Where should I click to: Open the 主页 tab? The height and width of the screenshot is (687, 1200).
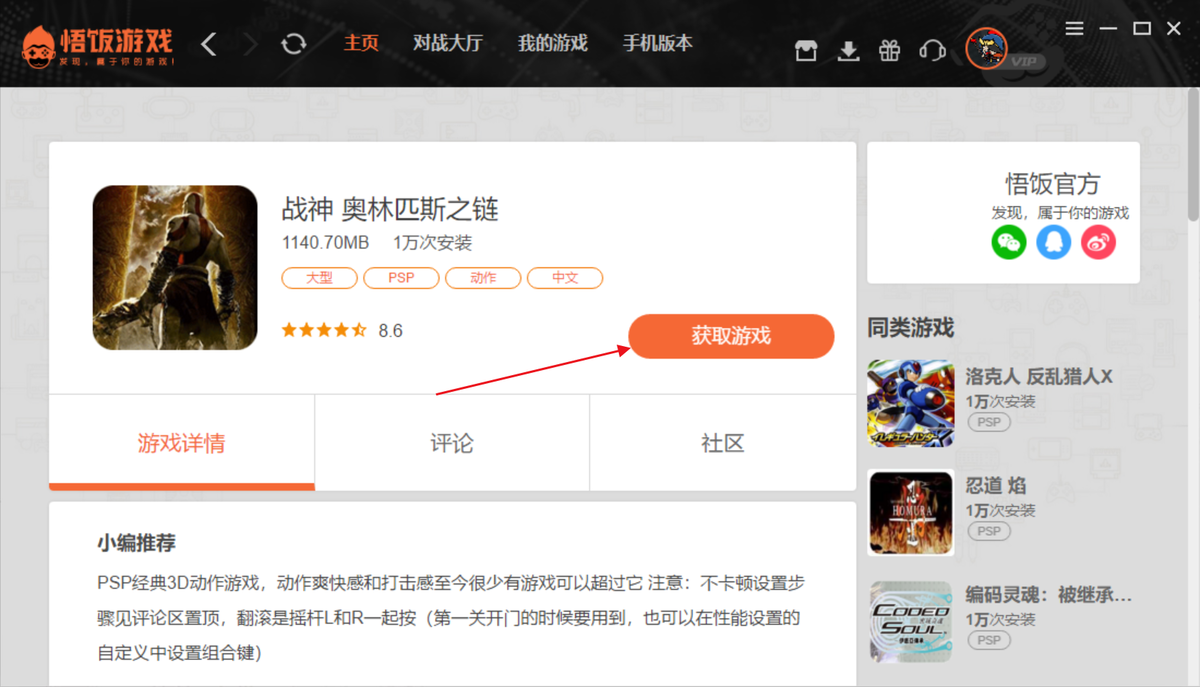pyautogui.click(x=361, y=43)
